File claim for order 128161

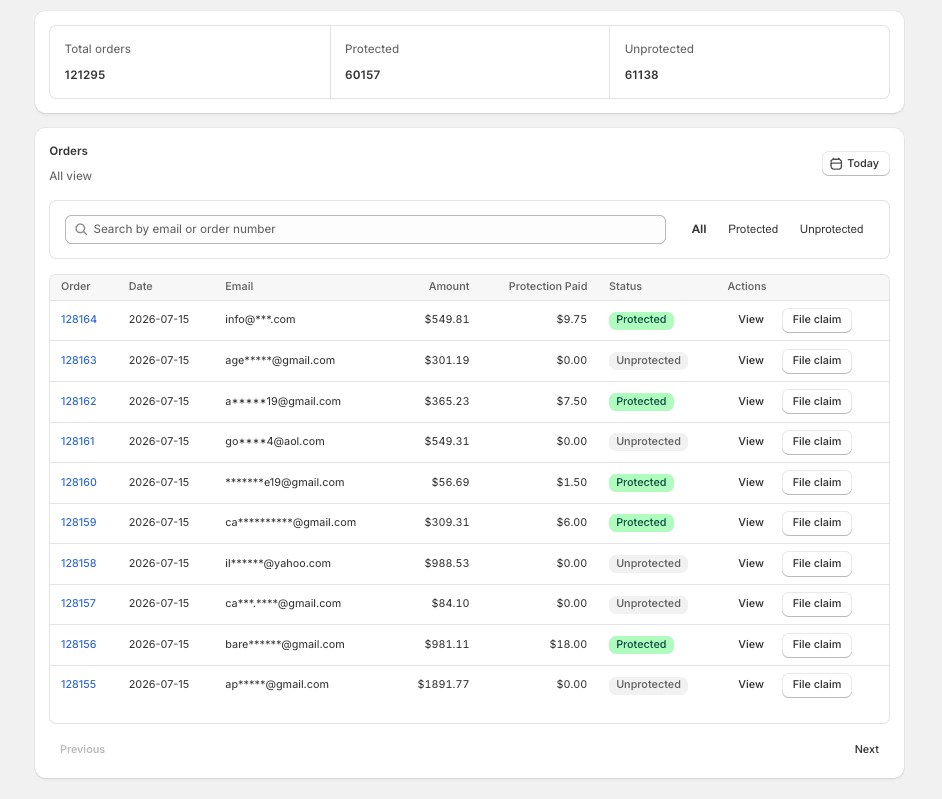816,442
